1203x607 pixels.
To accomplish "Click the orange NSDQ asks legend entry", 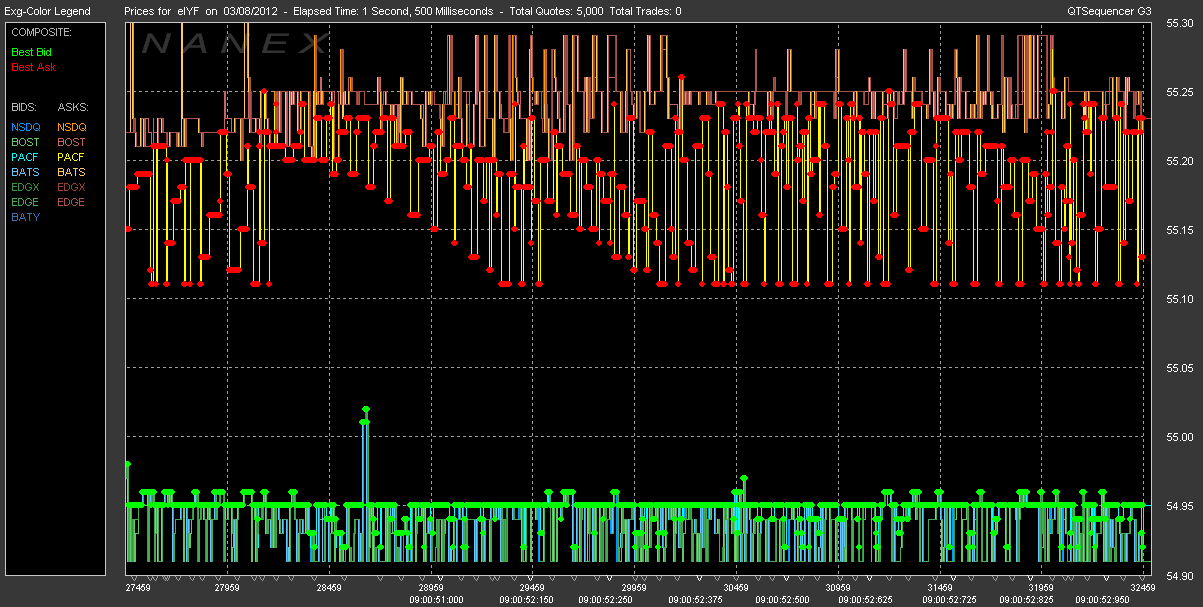I will pyautogui.click(x=72, y=127).
